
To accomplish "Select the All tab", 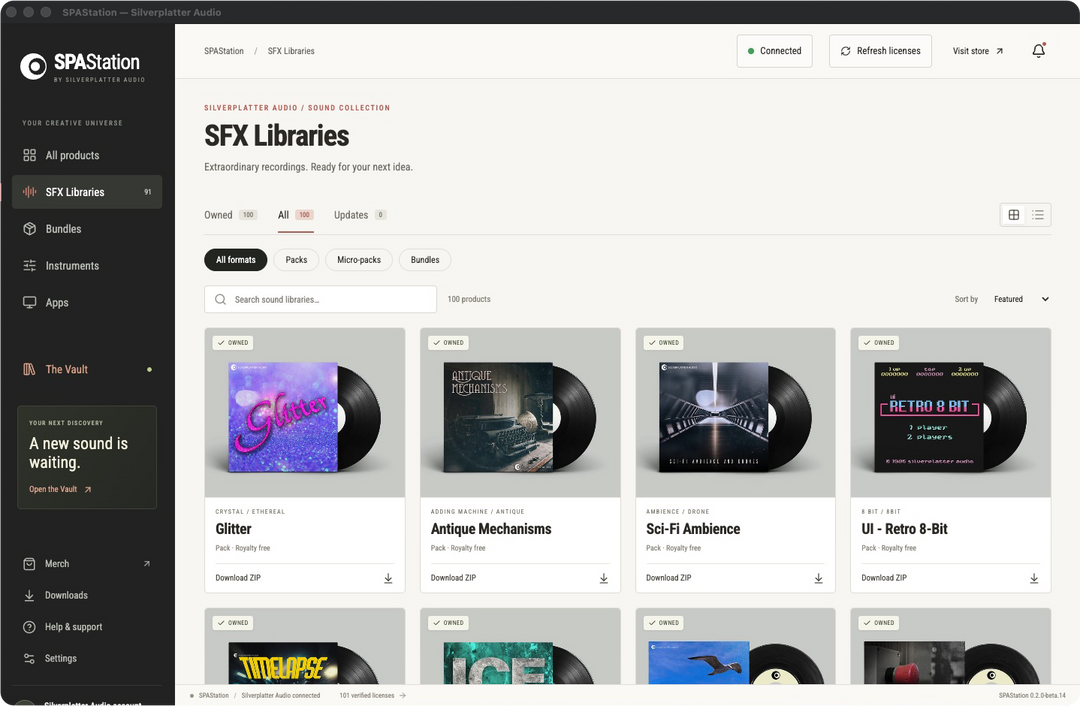I will pyautogui.click(x=295, y=215).
